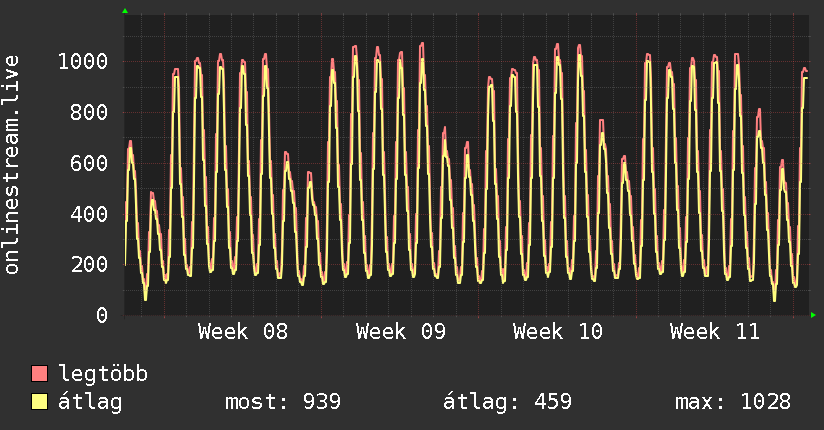This screenshot has width=824, height=430.
Task: Click the red legtöbb legend swatch
Action: [x=40, y=374]
